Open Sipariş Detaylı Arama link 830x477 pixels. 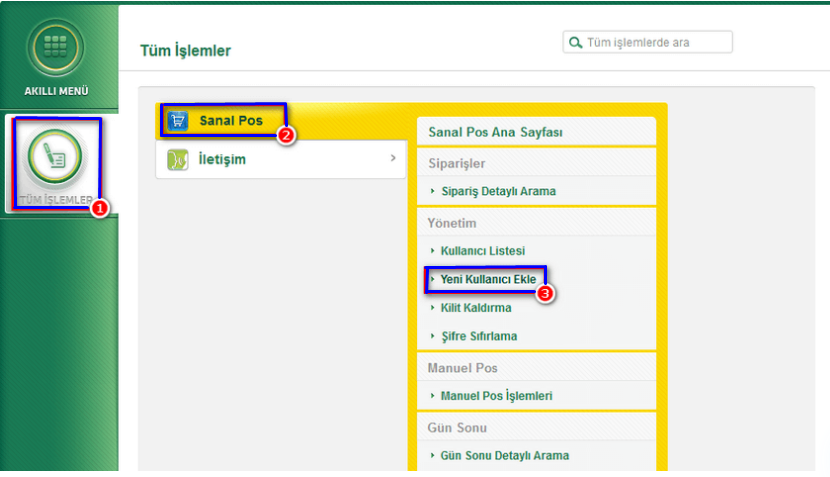click(x=498, y=191)
